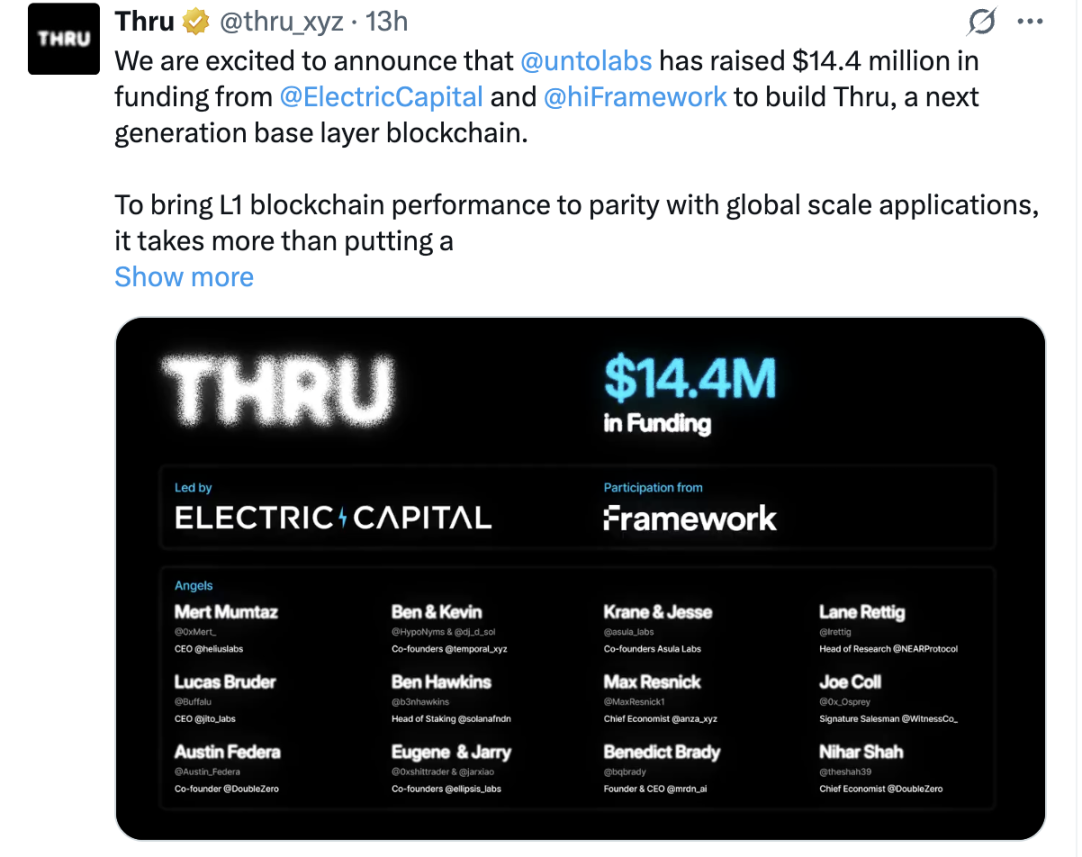
Task: Open the three-dot more options menu
Action: [1029, 21]
